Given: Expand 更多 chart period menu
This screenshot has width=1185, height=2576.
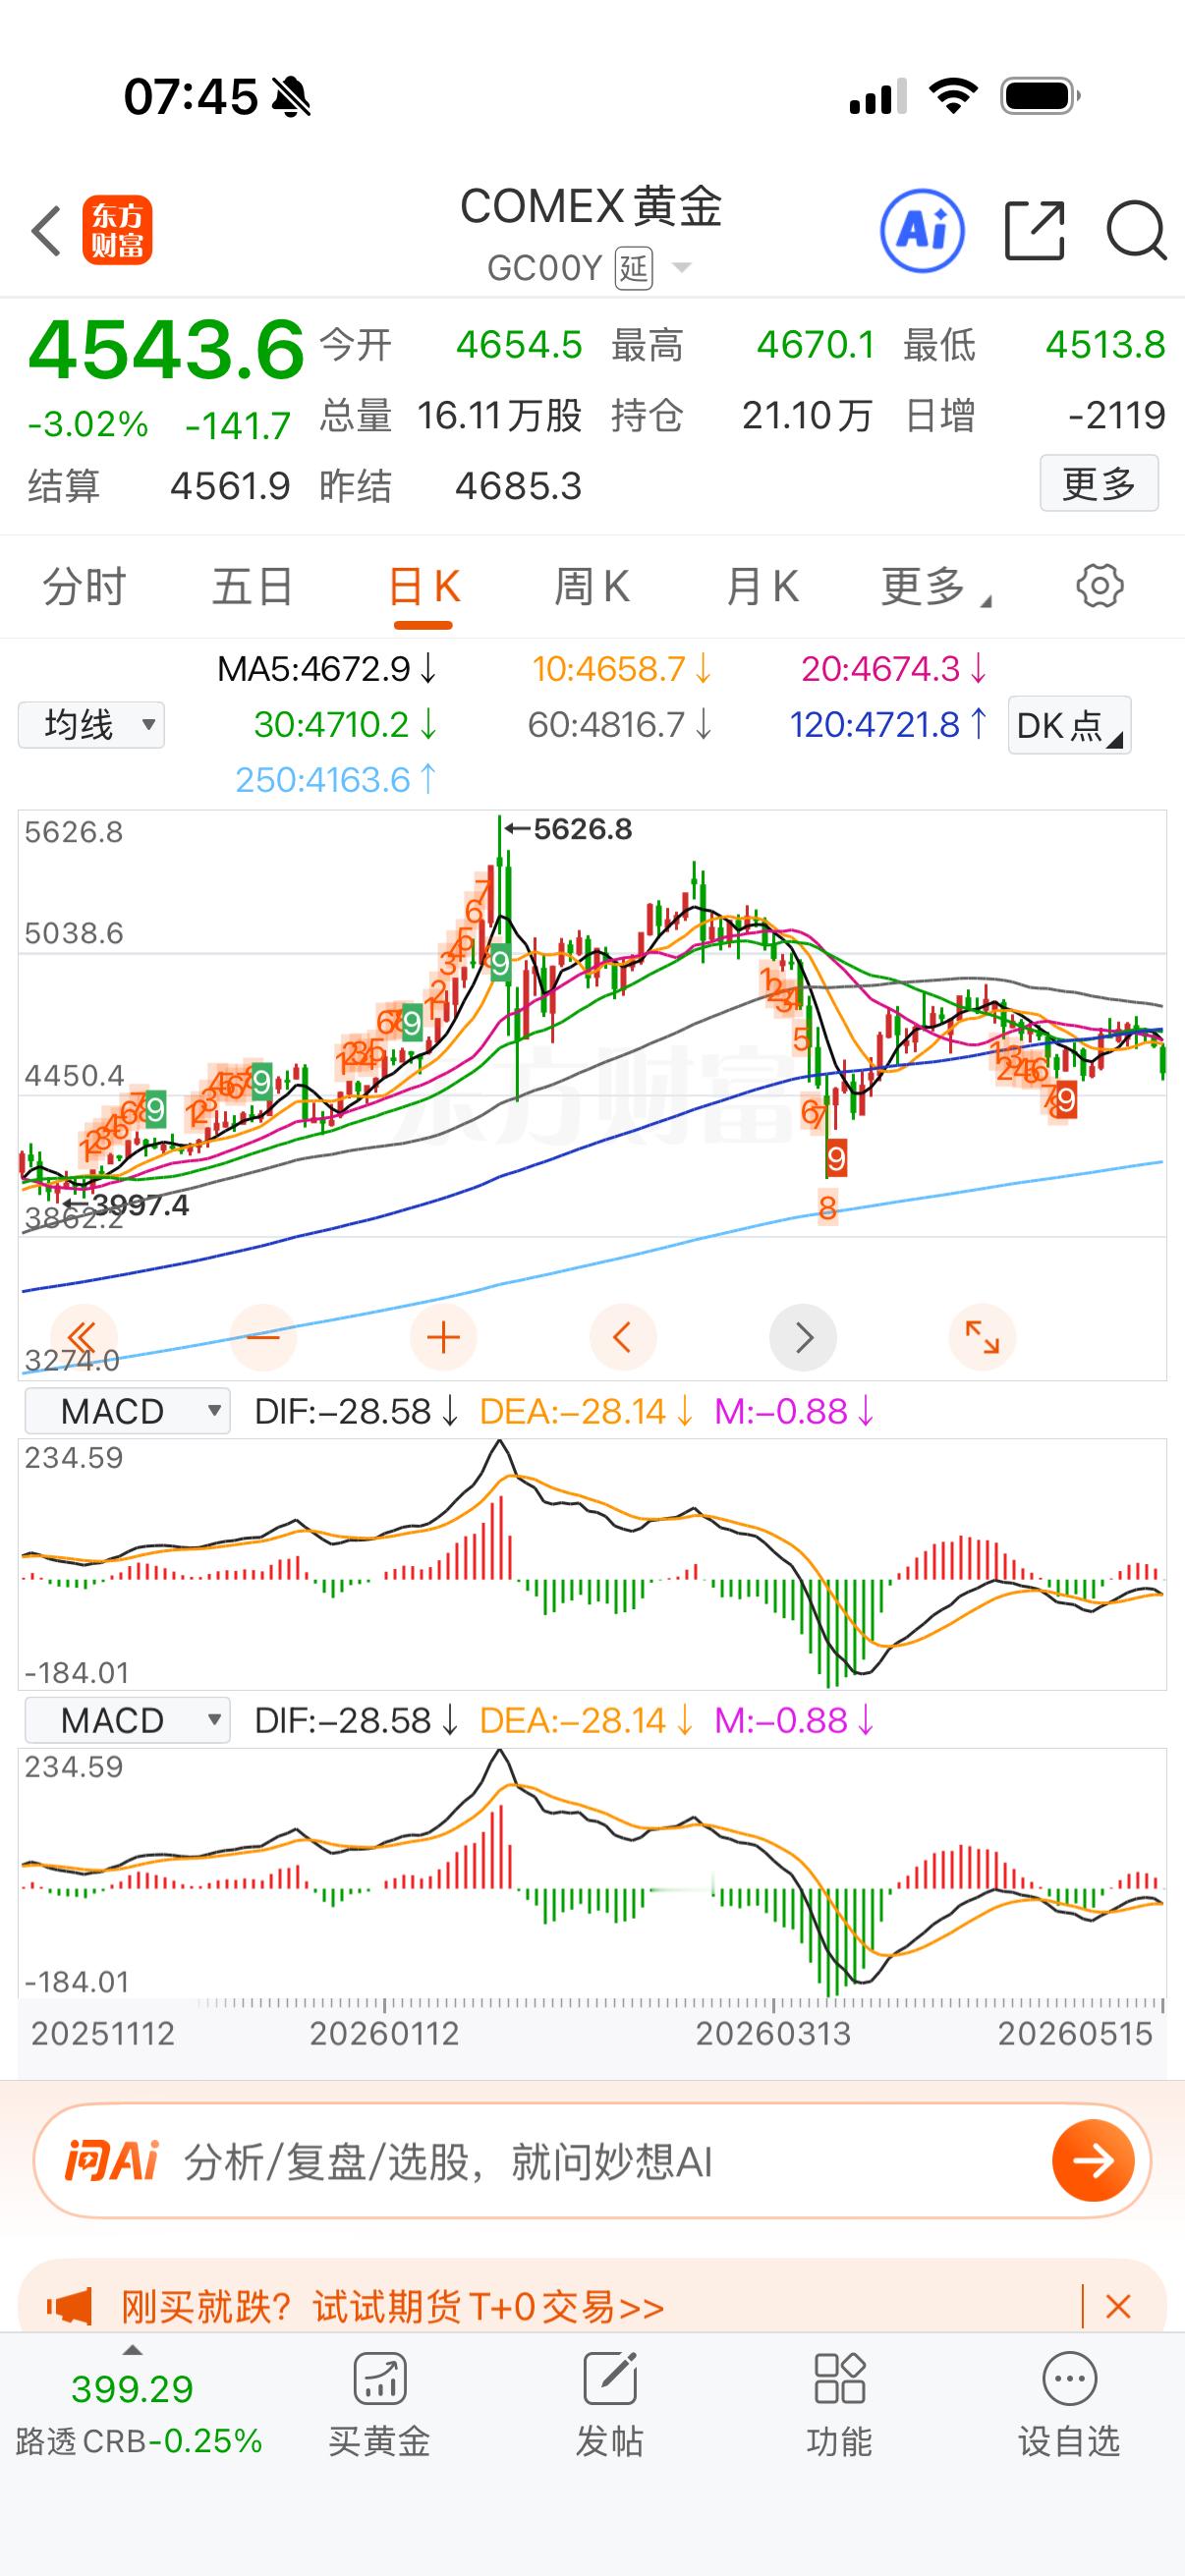Looking at the screenshot, I should tap(936, 586).
